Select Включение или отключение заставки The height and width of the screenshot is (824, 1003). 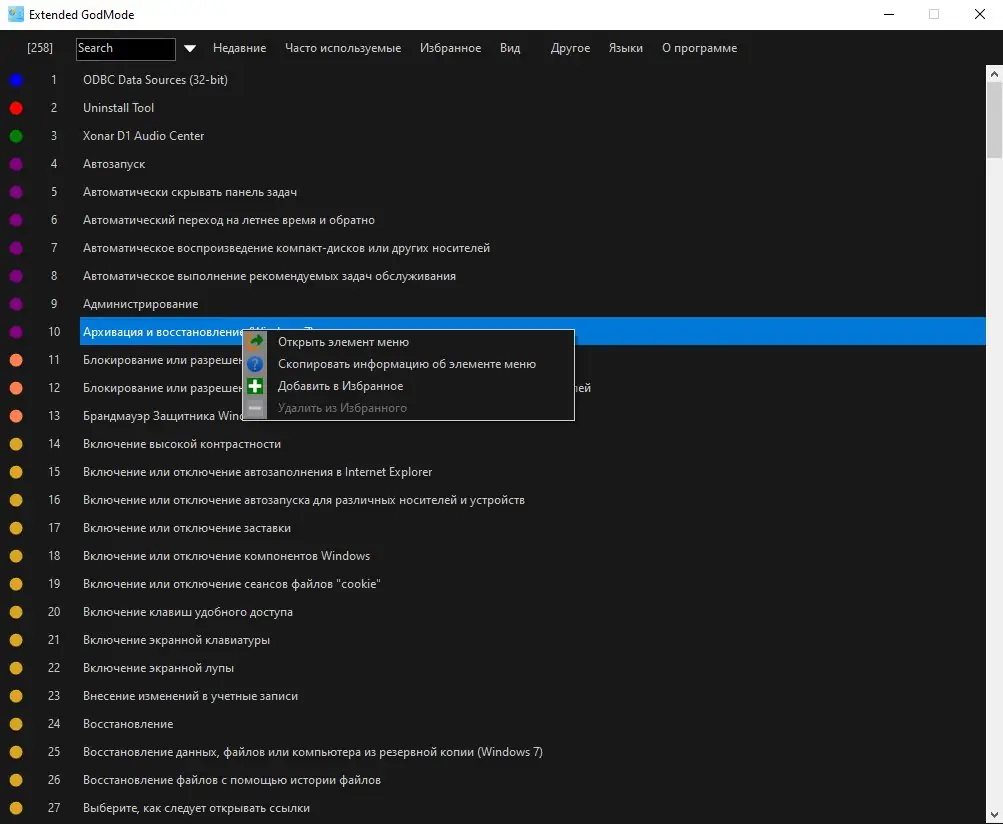click(187, 528)
